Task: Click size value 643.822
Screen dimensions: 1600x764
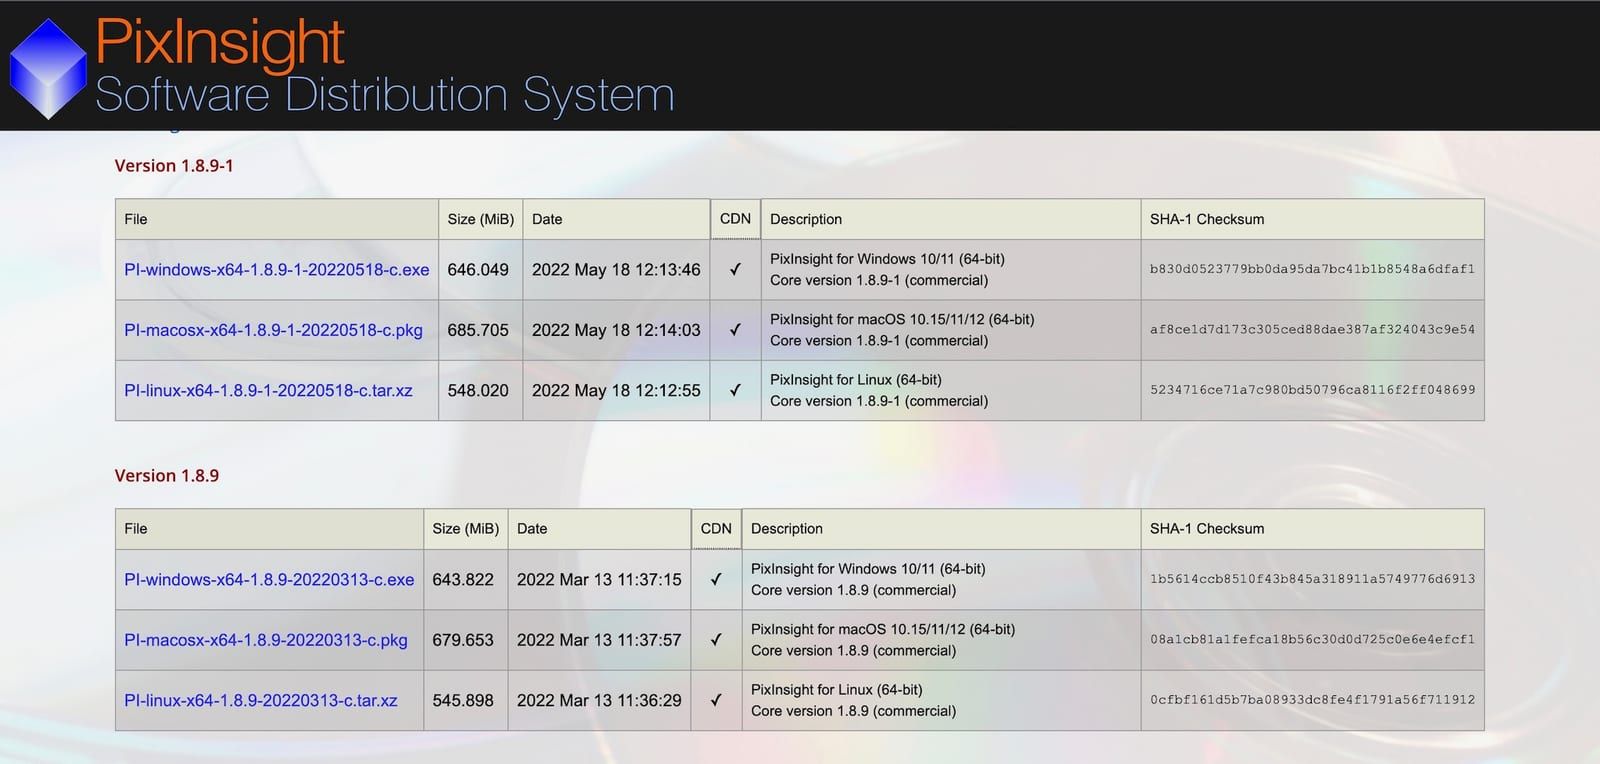Action: point(463,580)
